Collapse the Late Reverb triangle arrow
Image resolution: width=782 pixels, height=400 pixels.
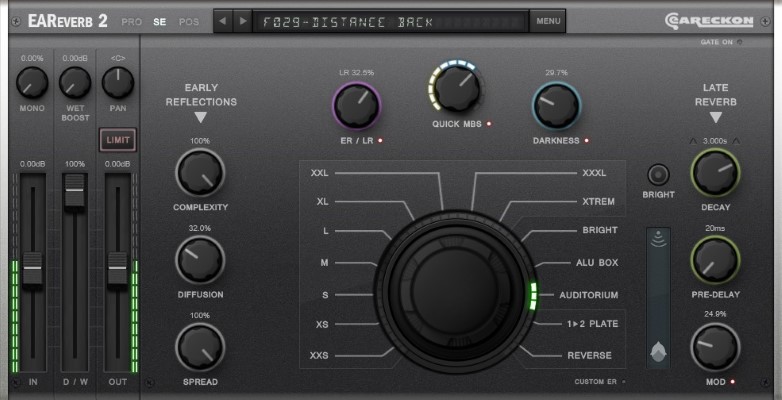pos(716,118)
